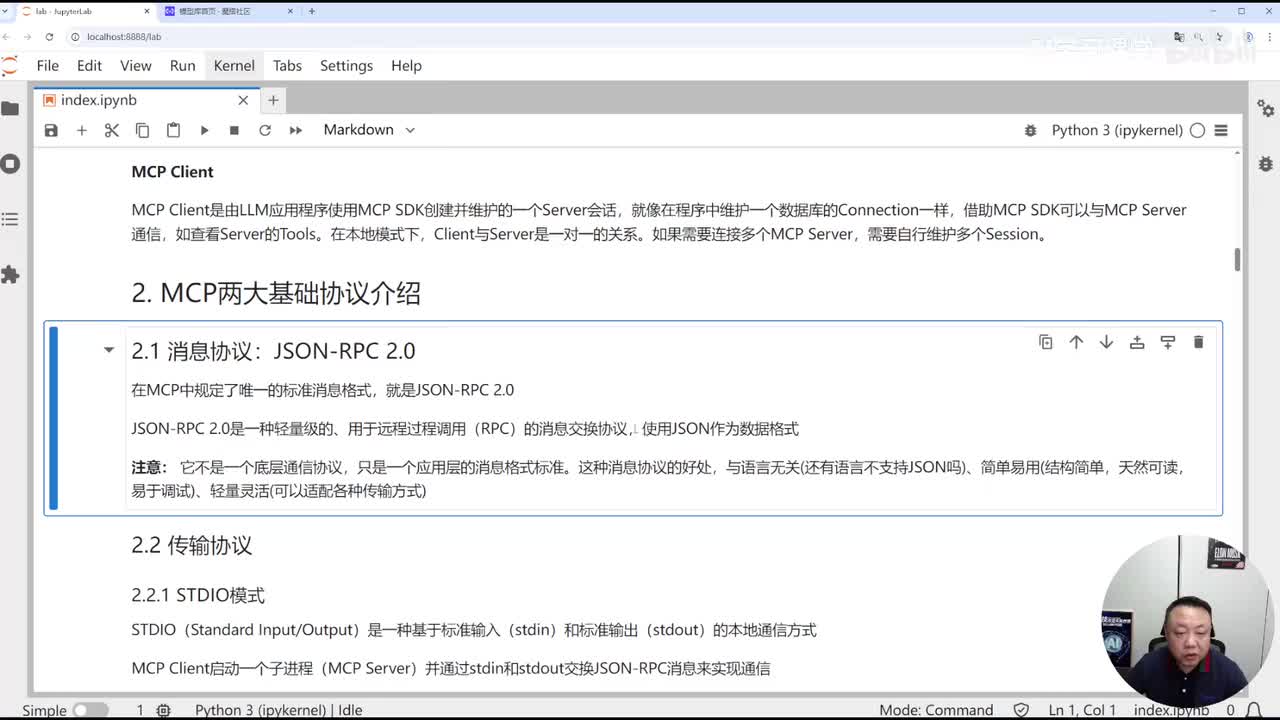Paste cell using clipboard icon
1280x720 pixels.
point(173,130)
